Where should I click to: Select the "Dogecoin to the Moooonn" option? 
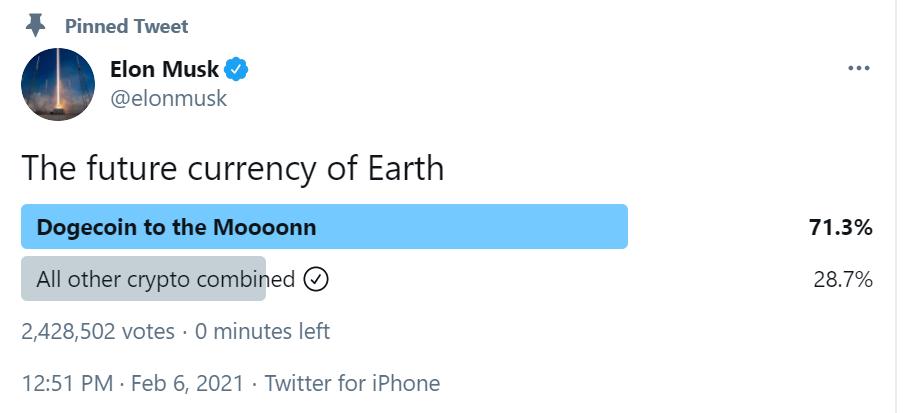(176, 227)
